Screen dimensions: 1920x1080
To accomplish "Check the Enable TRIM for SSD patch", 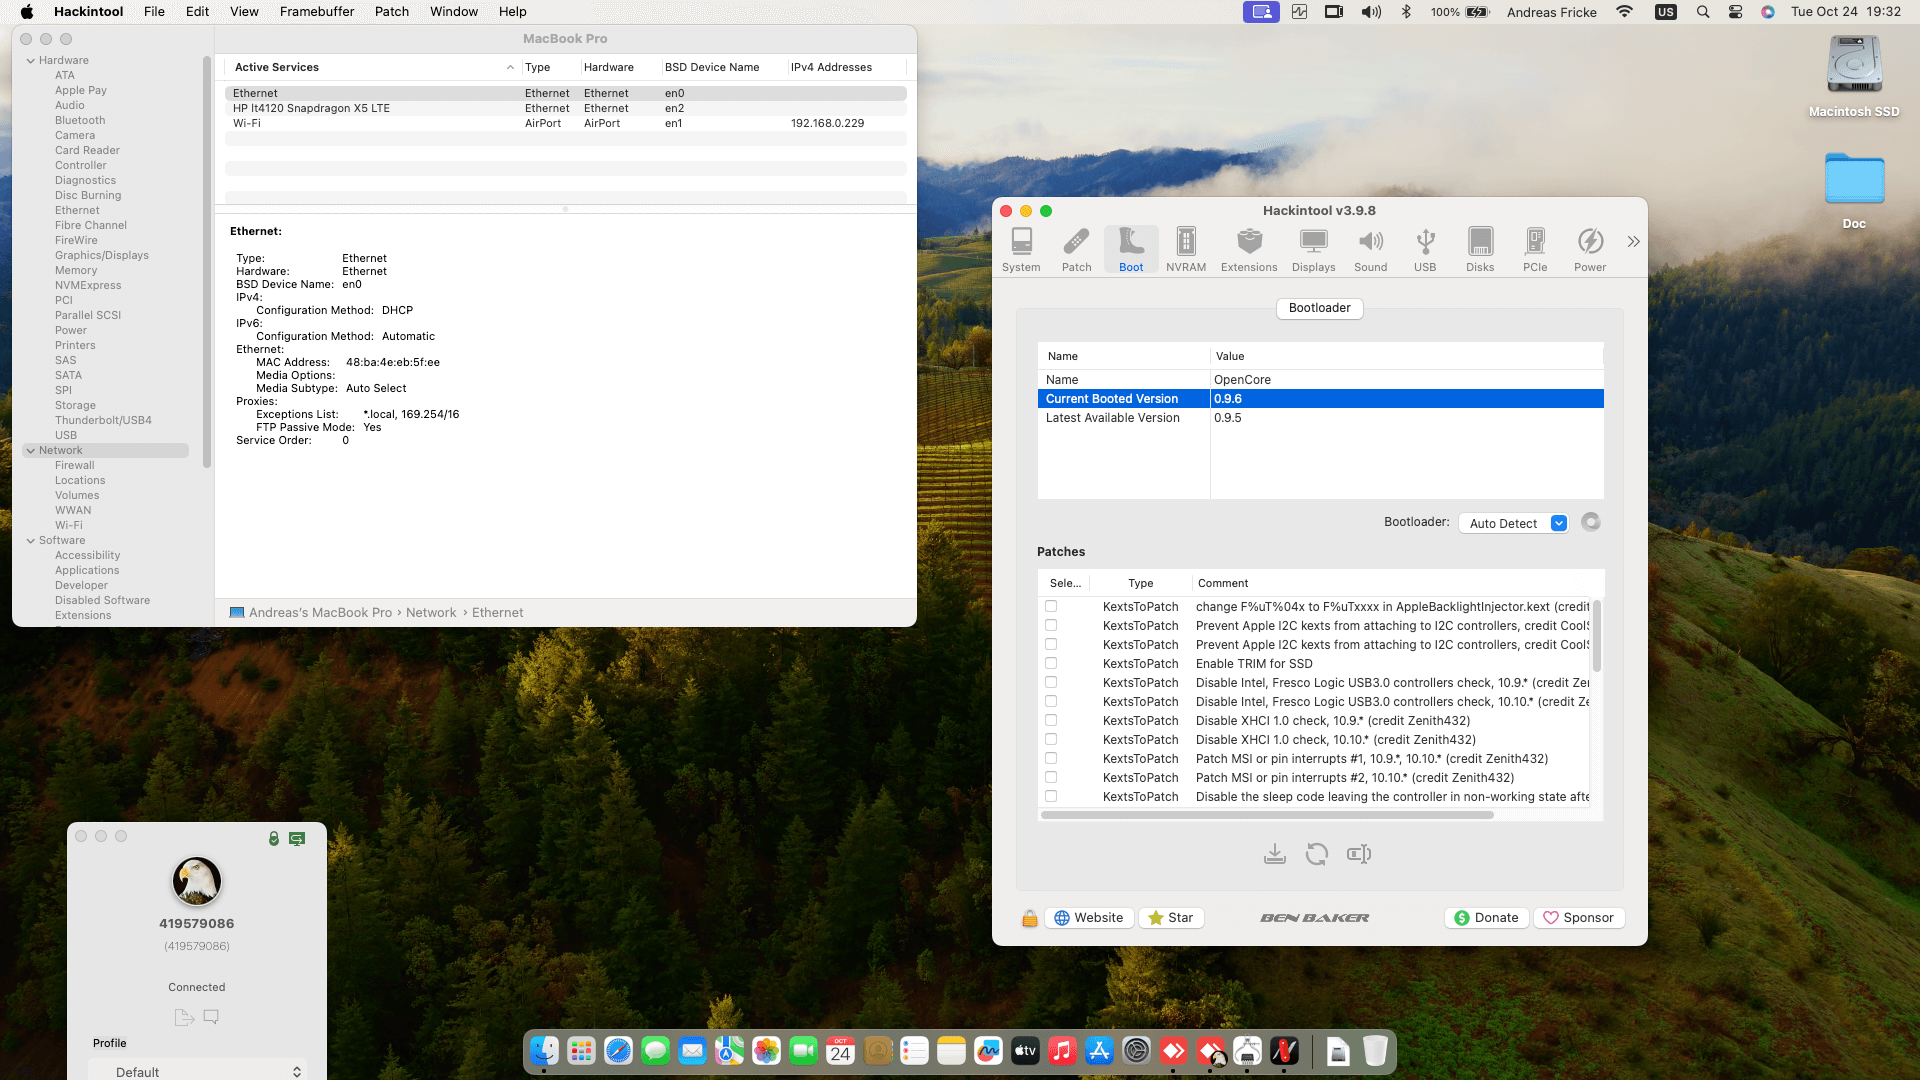I will (1051, 663).
